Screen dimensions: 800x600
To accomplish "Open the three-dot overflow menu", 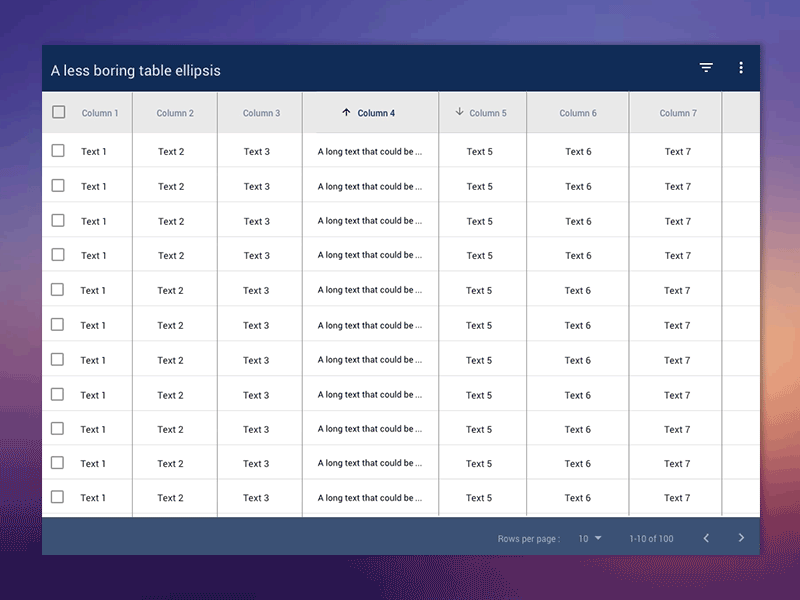I will tap(741, 67).
